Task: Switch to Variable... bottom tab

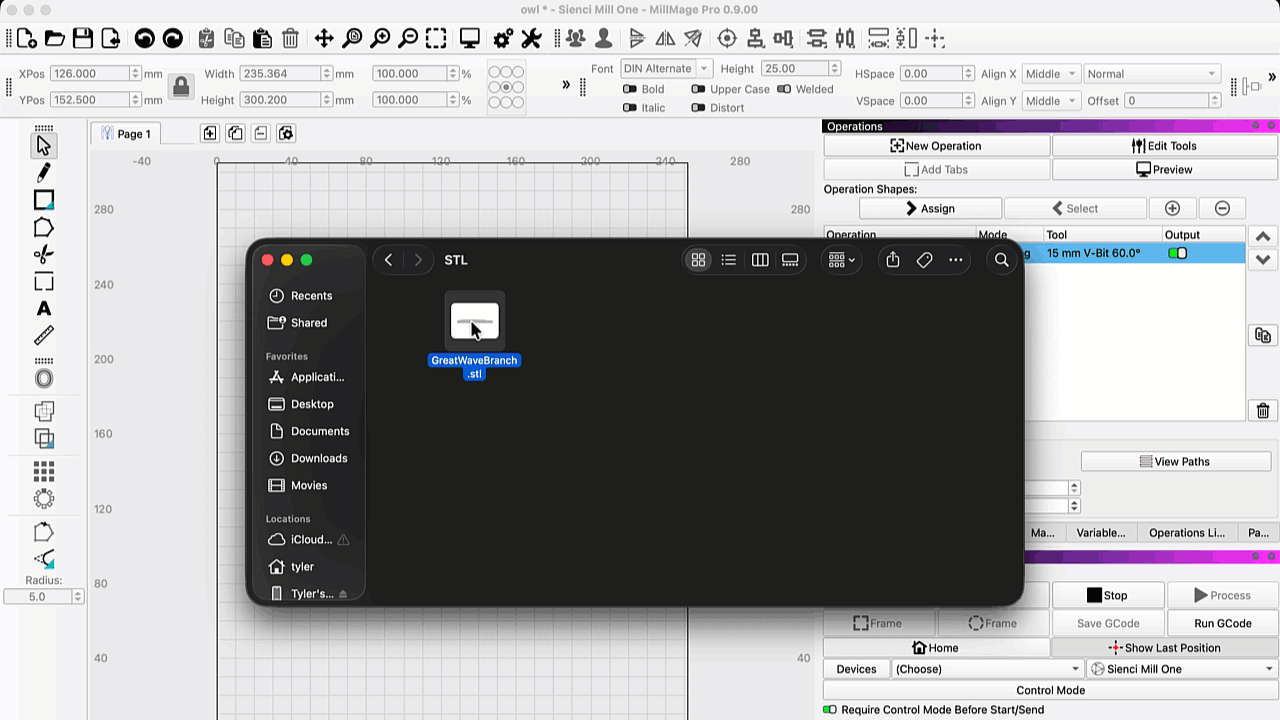Action: [x=1100, y=533]
